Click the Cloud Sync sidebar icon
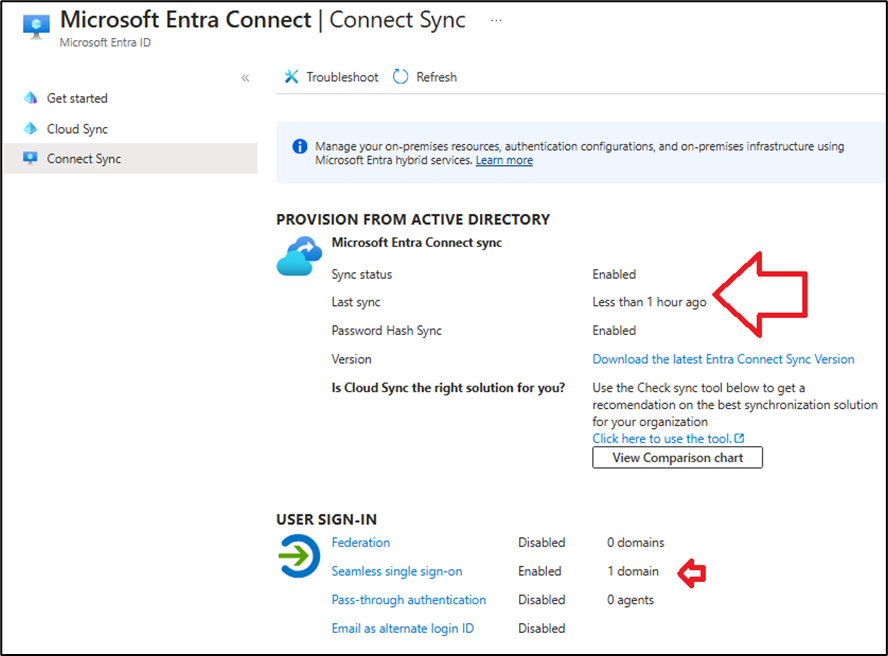 point(30,129)
